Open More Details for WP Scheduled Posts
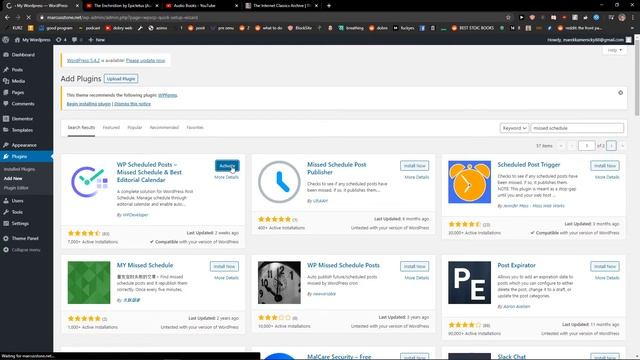 226,178
